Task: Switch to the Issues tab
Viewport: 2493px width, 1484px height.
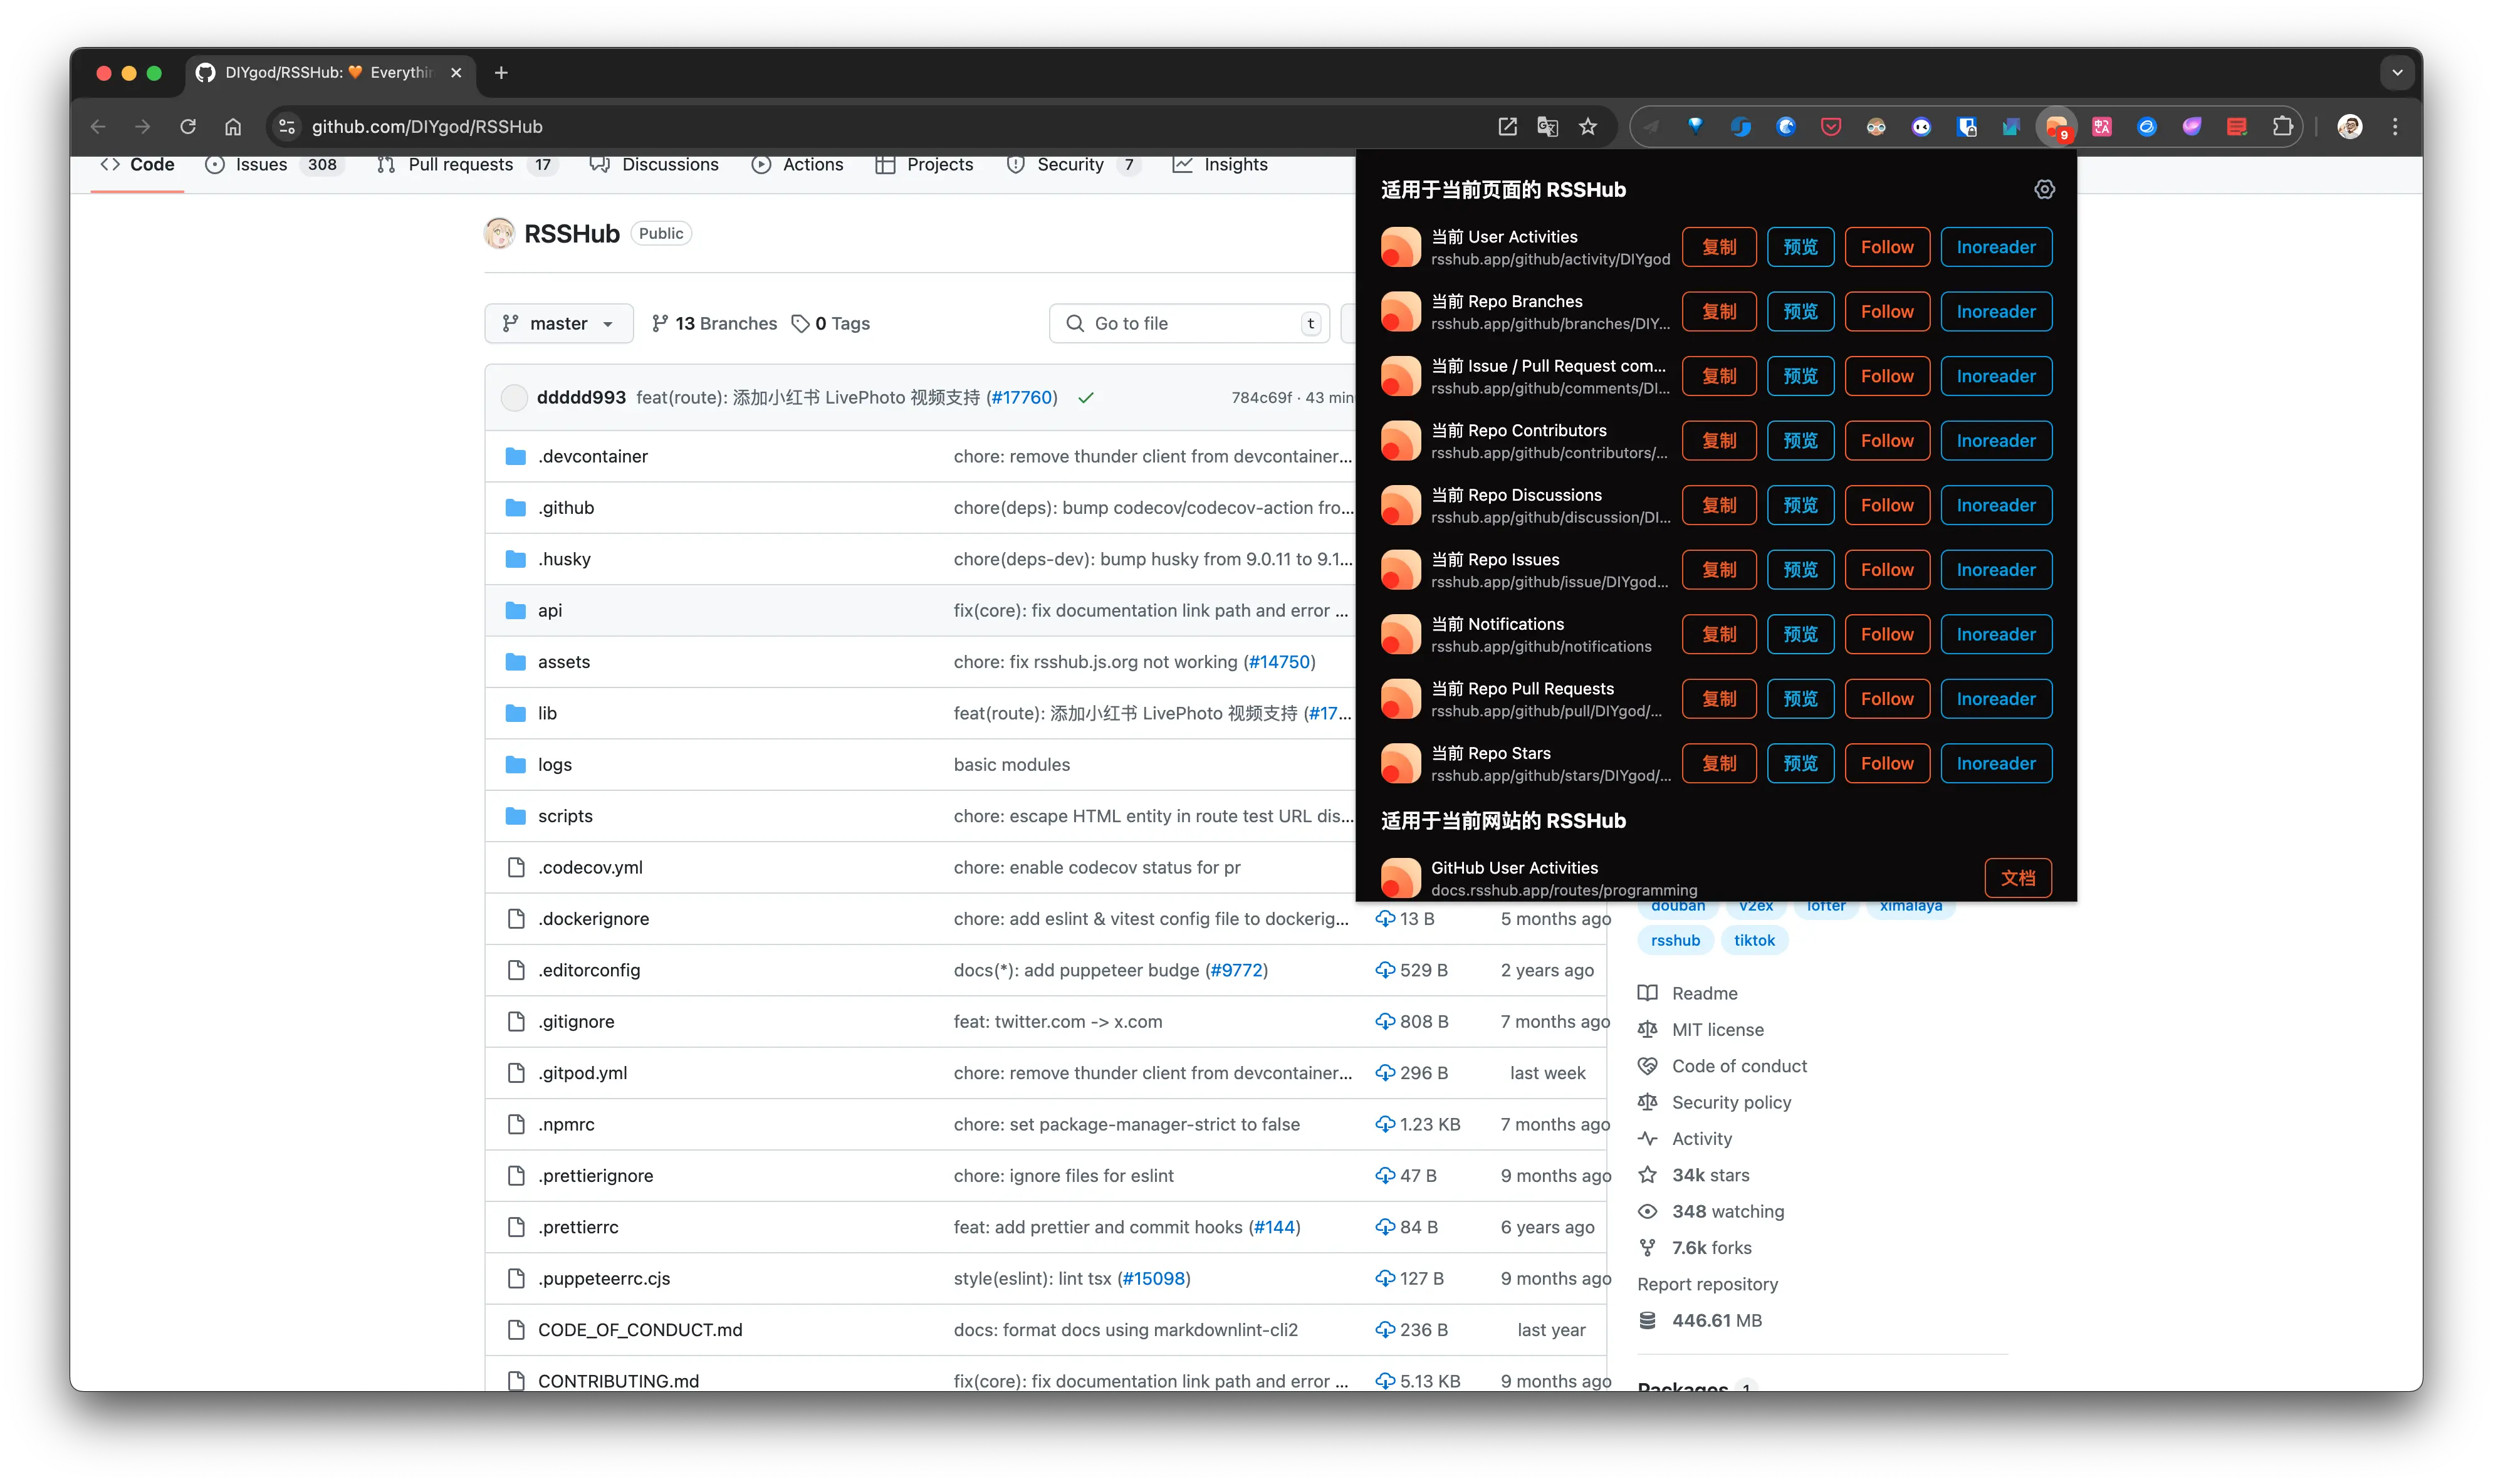Action: point(261,165)
